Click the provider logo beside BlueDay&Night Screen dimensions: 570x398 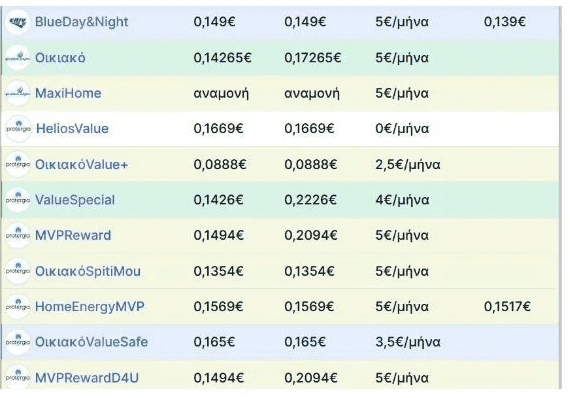(17, 22)
